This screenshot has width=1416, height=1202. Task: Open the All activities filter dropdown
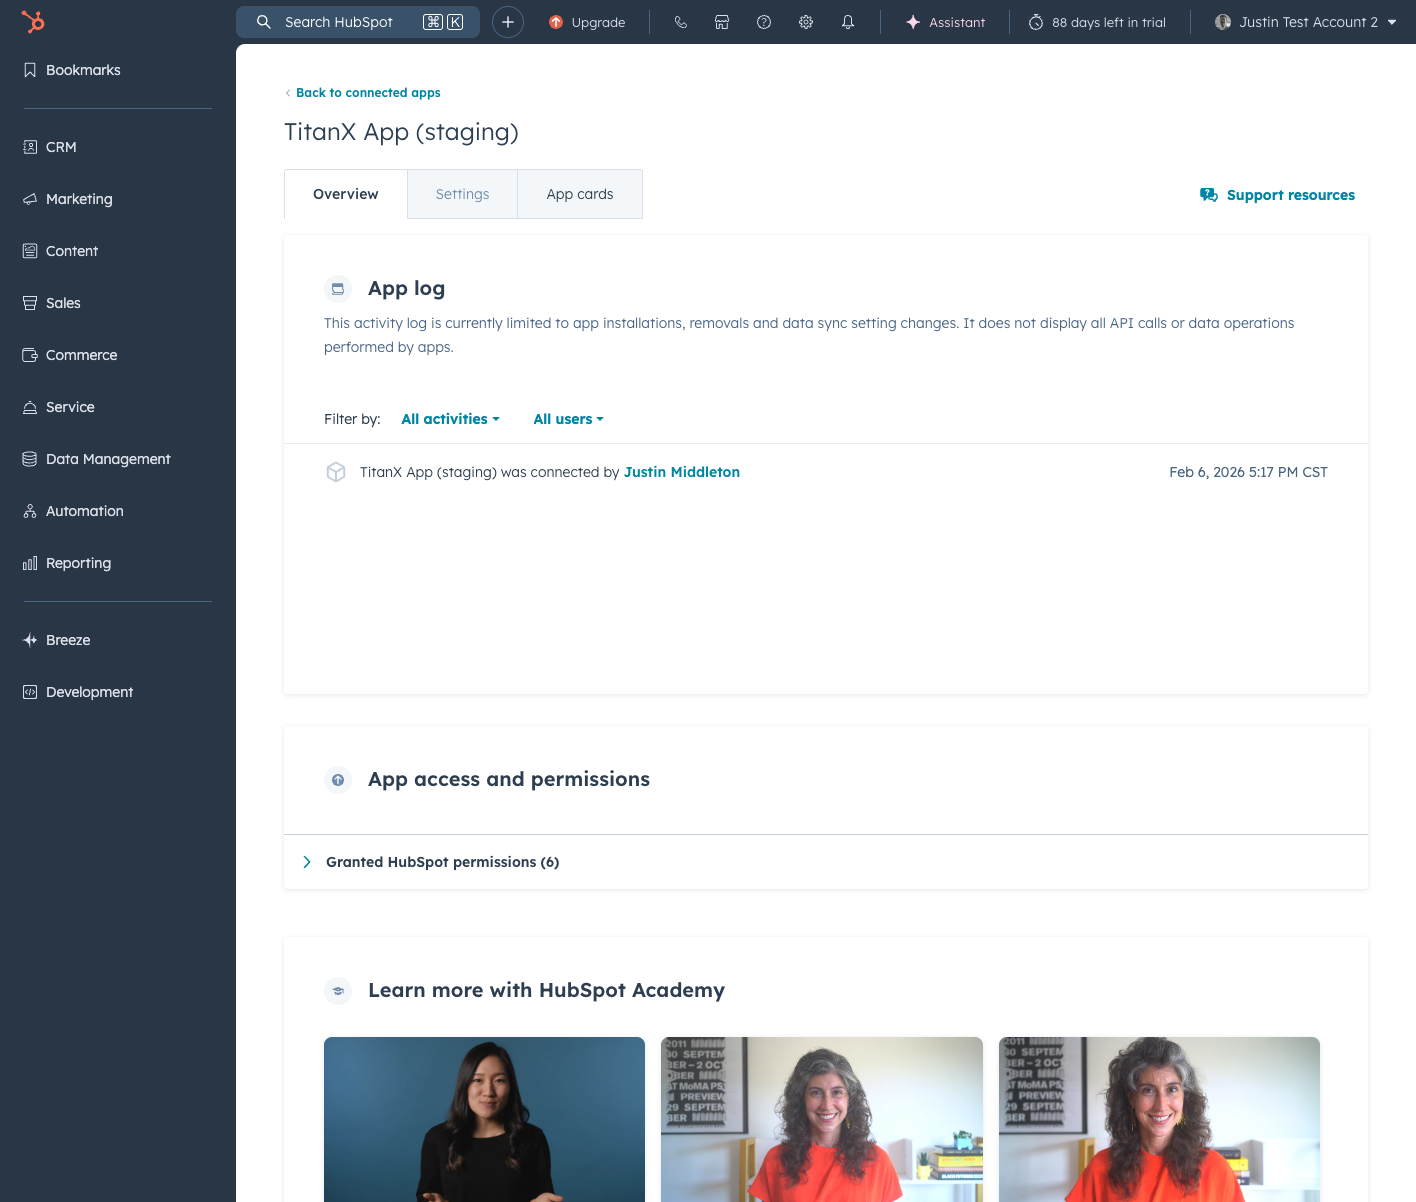(x=450, y=419)
